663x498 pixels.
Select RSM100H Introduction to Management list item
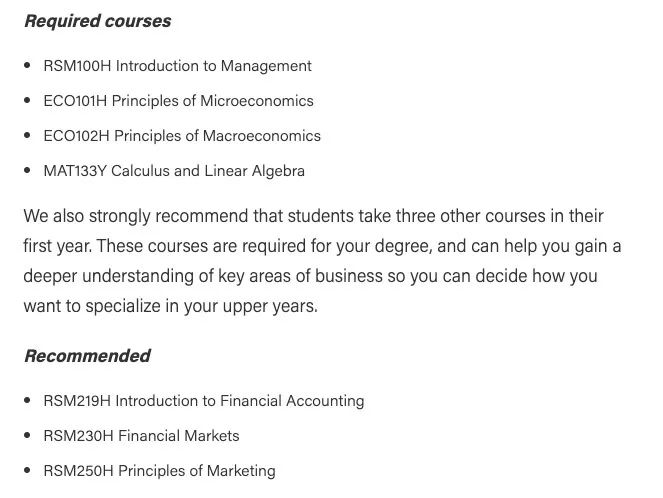[178, 66]
